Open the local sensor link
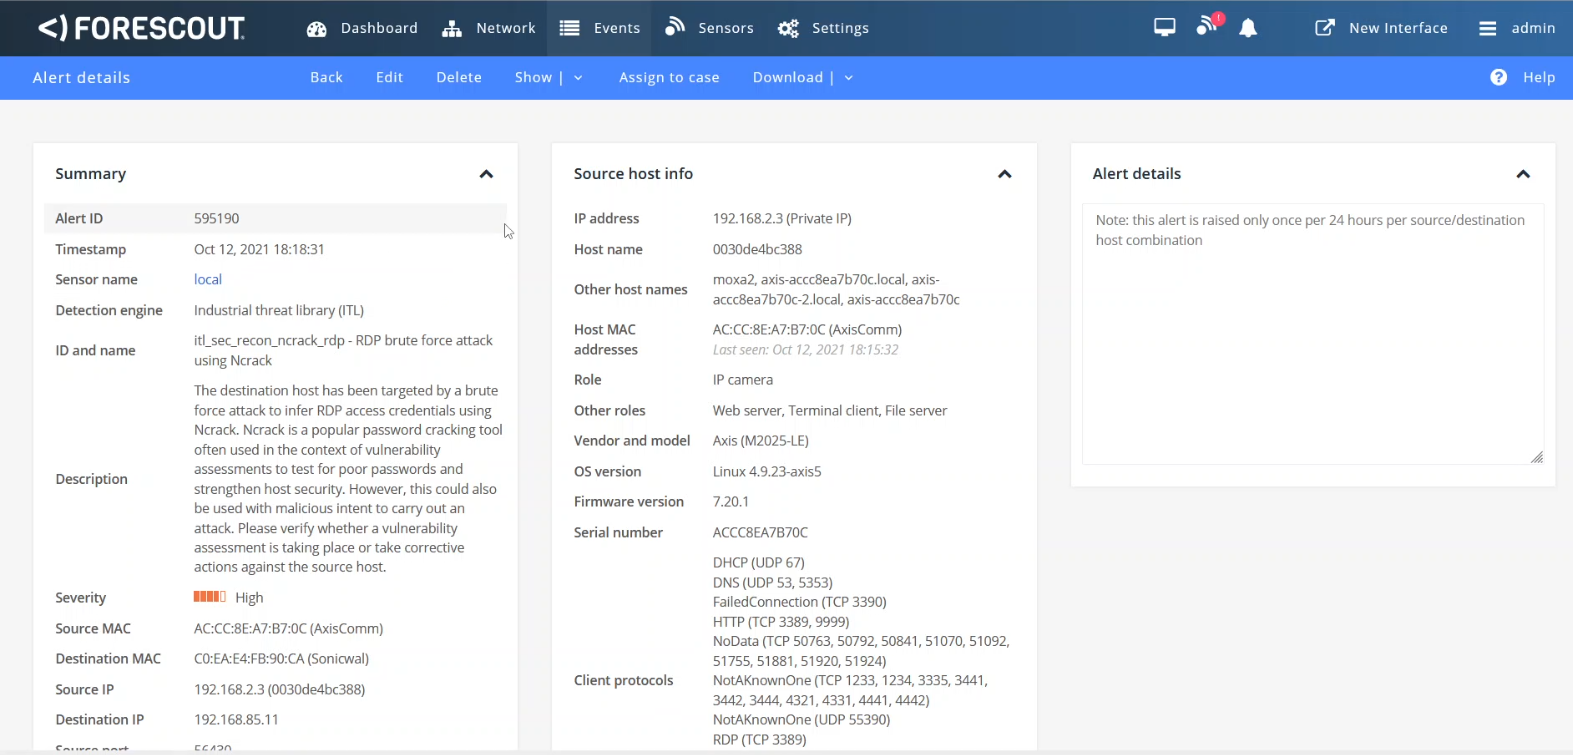This screenshot has height=755, width=1573. point(208,280)
